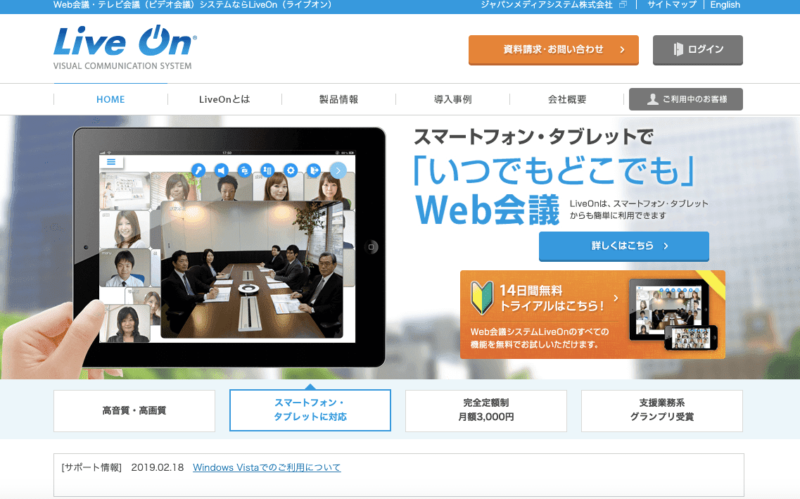This screenshot has height=499, width=800.
Task: Click the [サポート情報] label
Action: pos(91,467)
